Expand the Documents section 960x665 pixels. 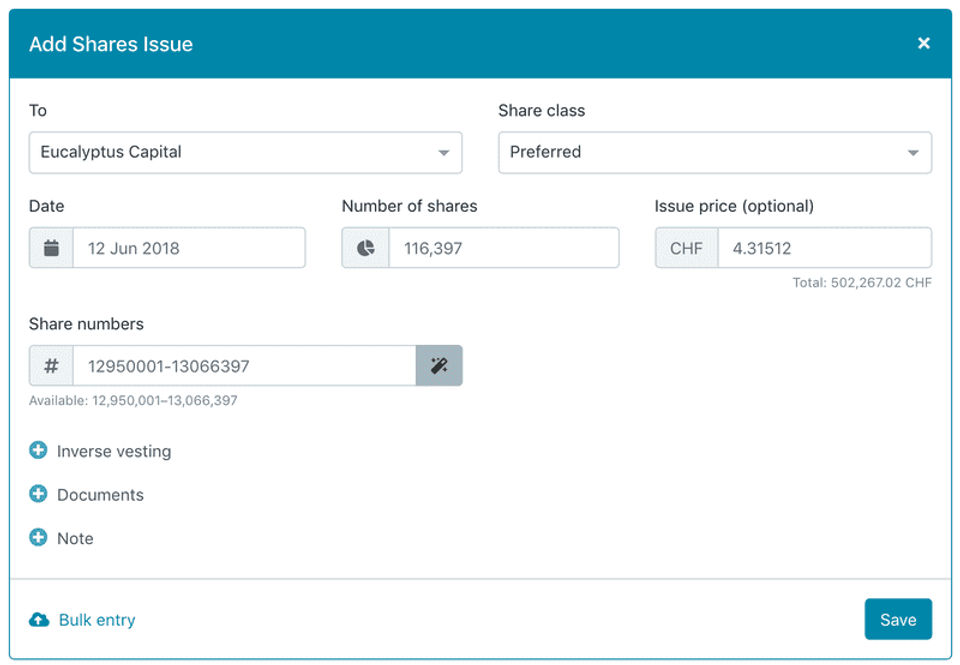point(100,495)
